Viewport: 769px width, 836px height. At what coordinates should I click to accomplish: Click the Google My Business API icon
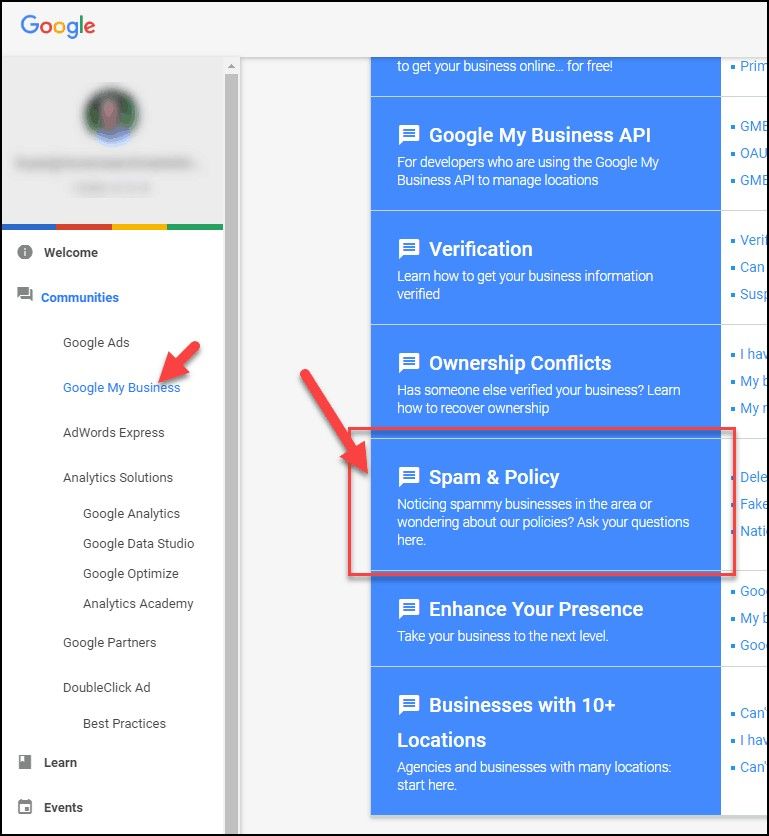coord(408,135)
